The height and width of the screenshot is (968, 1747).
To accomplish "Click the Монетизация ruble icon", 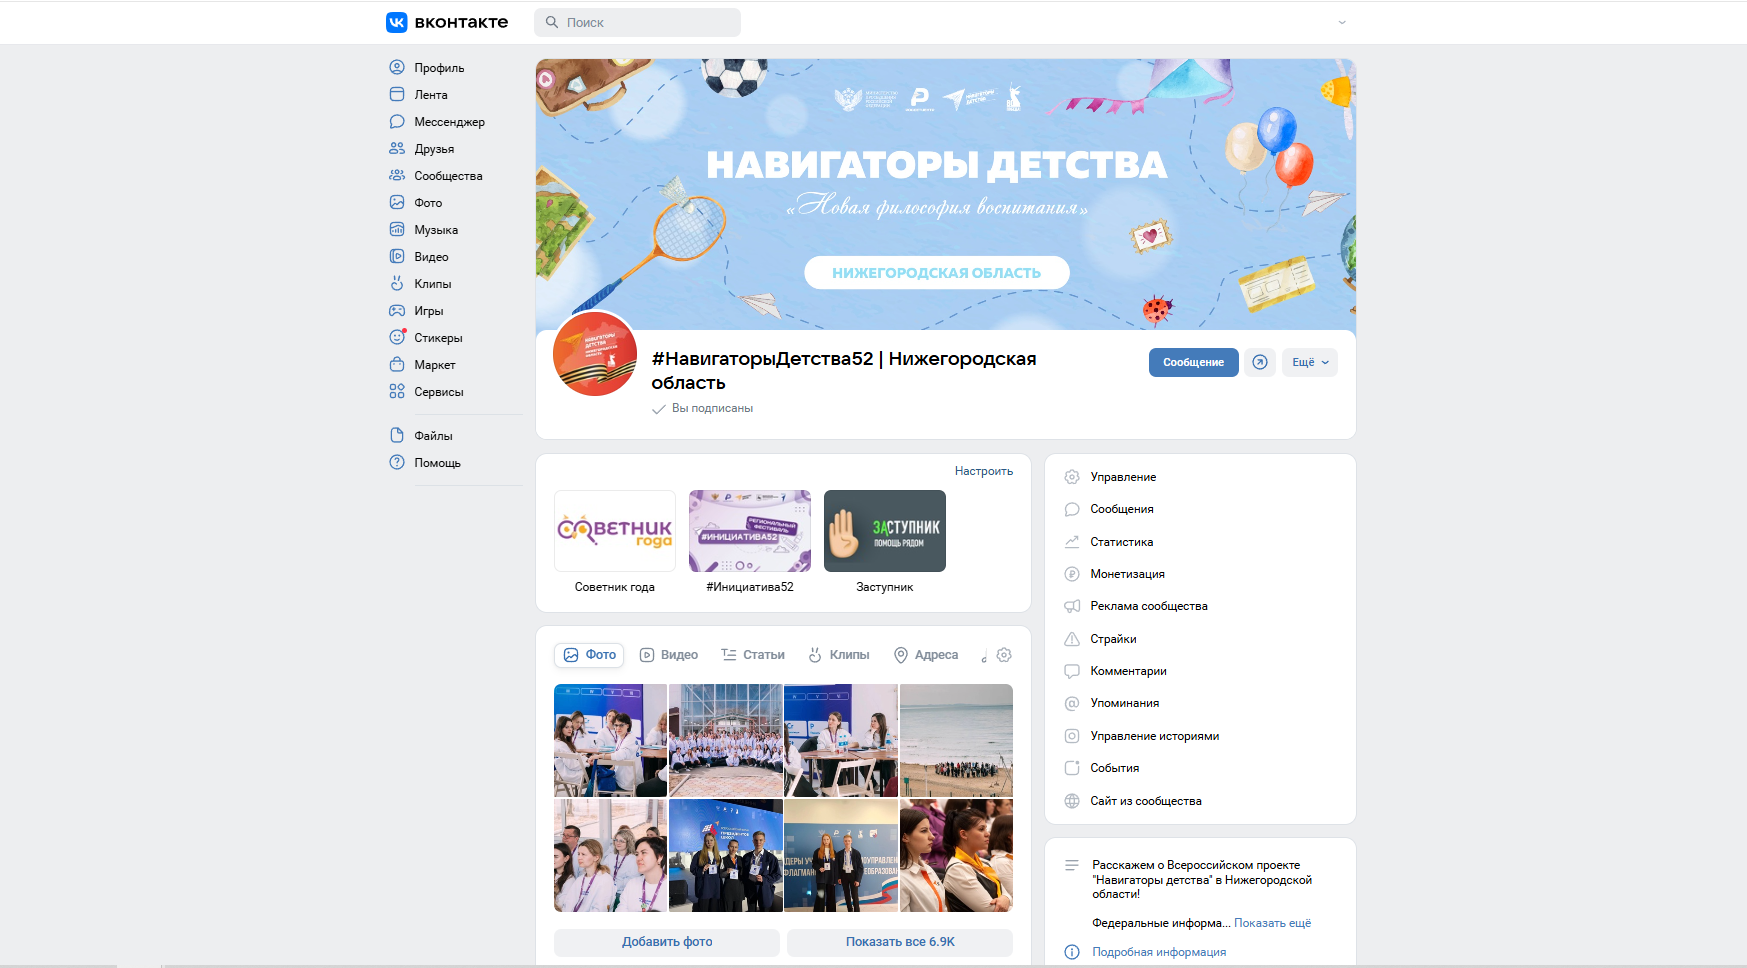I will (x=1072, y=574).
